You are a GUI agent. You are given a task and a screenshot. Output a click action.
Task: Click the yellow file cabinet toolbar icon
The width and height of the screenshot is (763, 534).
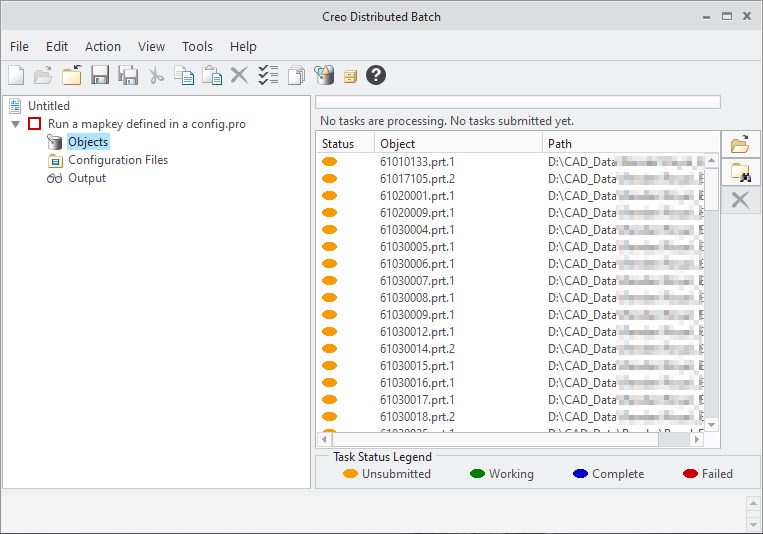point(350,76)
